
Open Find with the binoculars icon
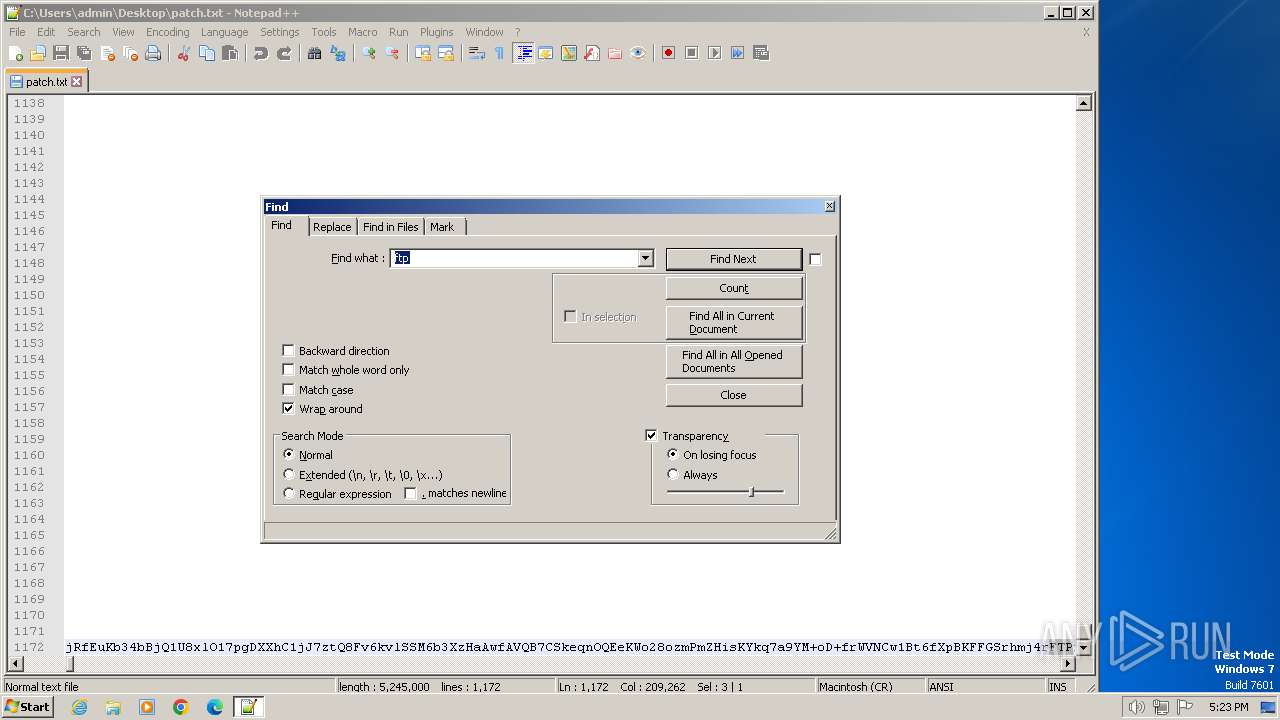(x=315, y=53)
